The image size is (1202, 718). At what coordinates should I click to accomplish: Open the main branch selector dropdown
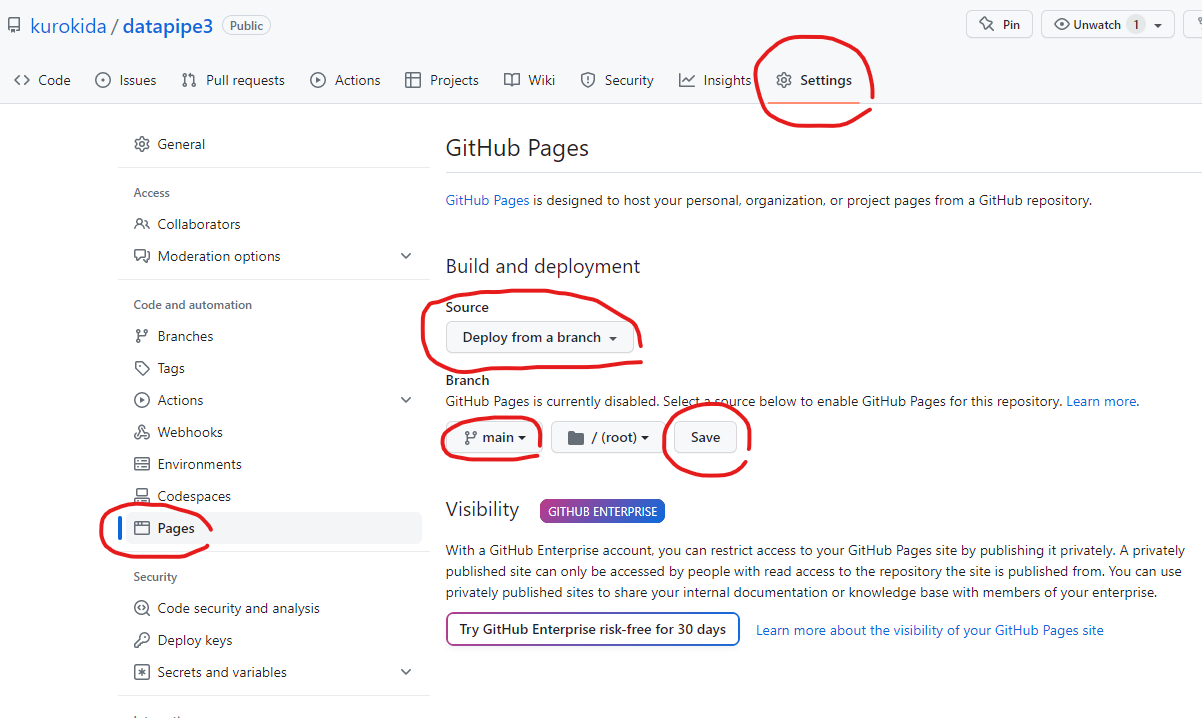494,437
